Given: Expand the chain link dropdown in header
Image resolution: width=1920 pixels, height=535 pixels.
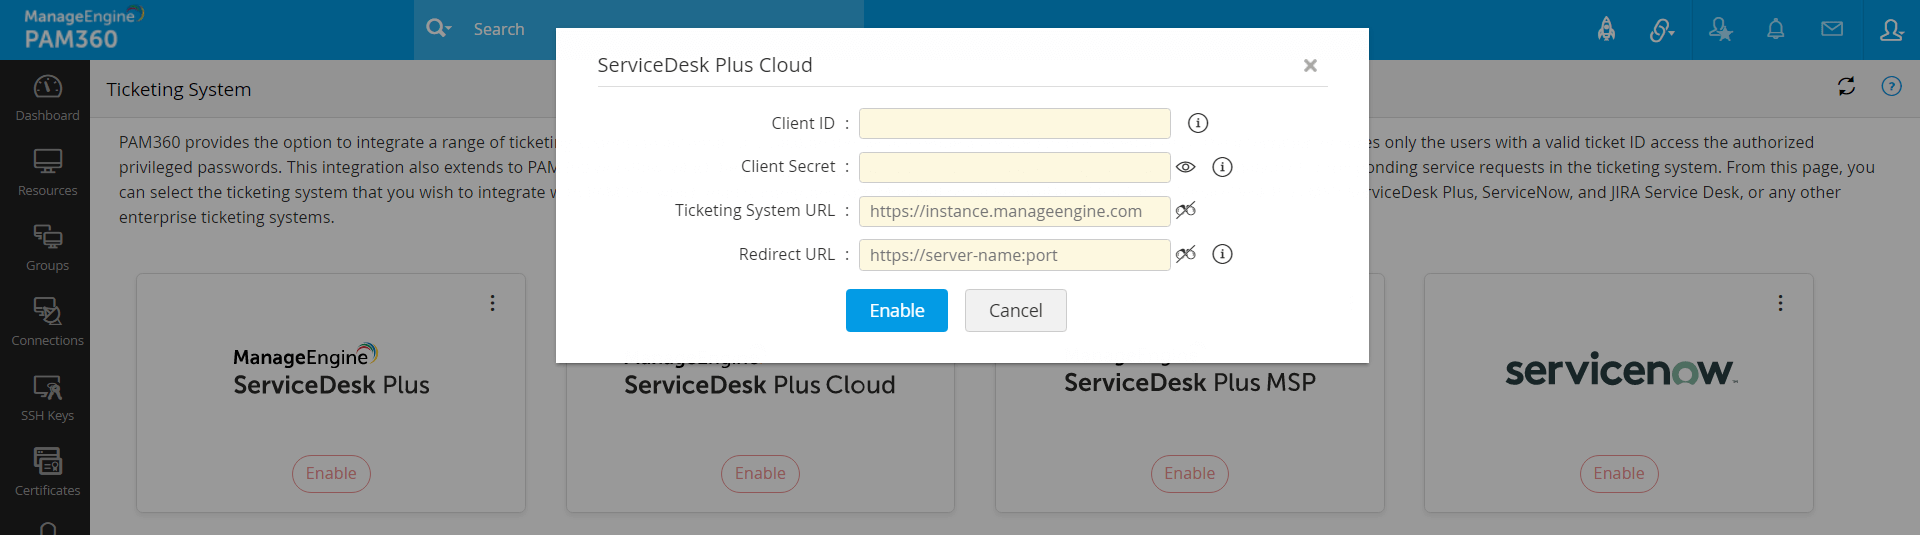Looking at the screenshot, I should (1662, 30).
